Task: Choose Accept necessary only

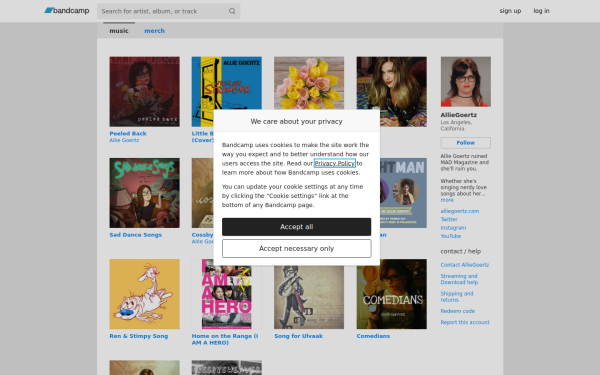Action: point(297,249)
